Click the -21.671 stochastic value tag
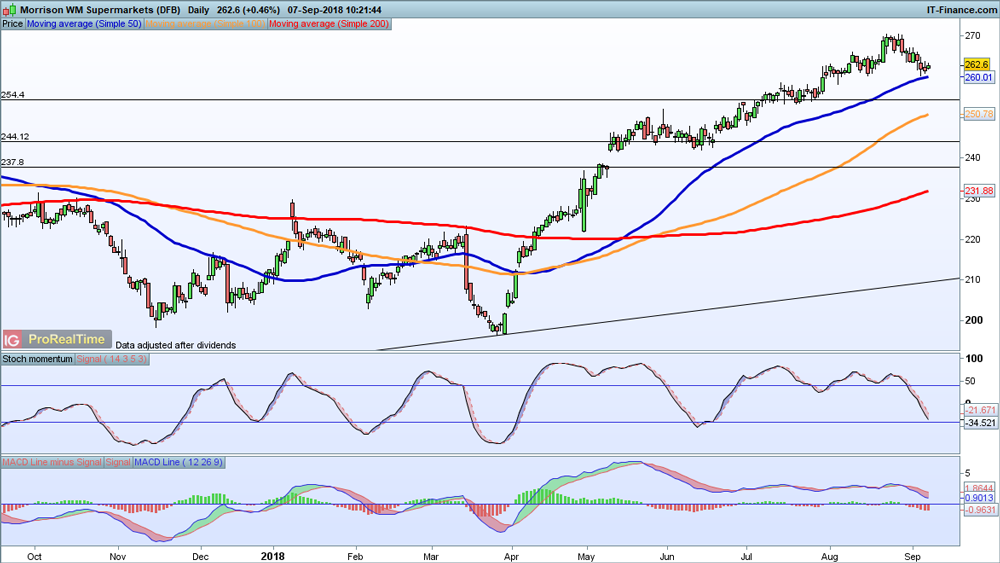The image size is (1000, 563). (980, 410)
